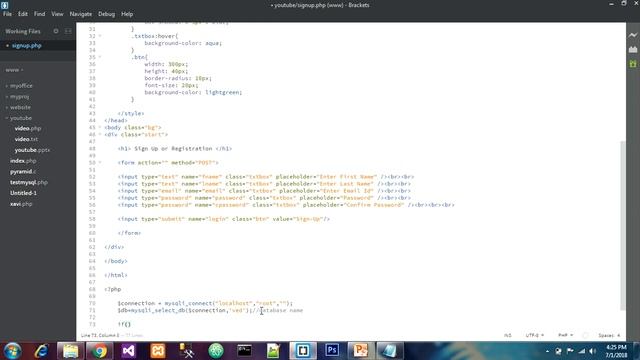Click the network signal tray icon
Viewport: 640px width, 360px height.
click(x=582, y=351)
